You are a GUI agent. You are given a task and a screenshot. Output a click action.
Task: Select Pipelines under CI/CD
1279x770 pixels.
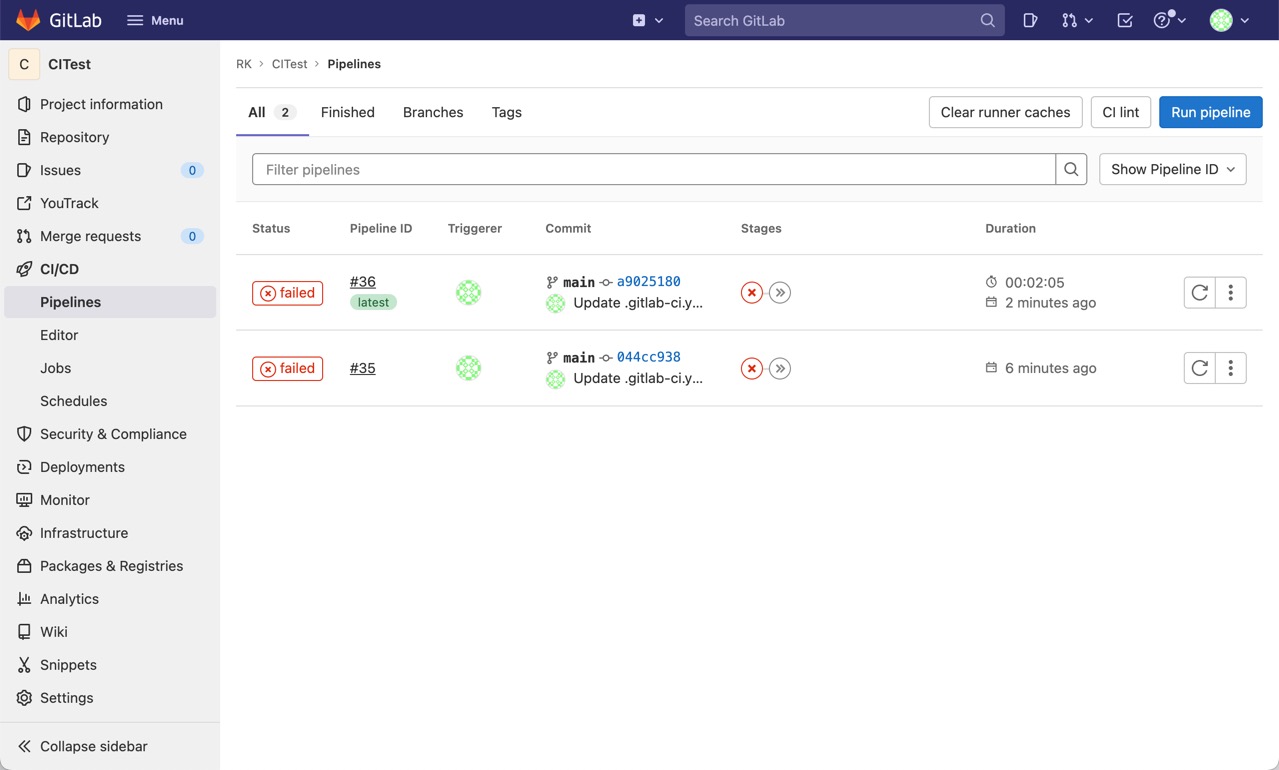click(110, 302)
